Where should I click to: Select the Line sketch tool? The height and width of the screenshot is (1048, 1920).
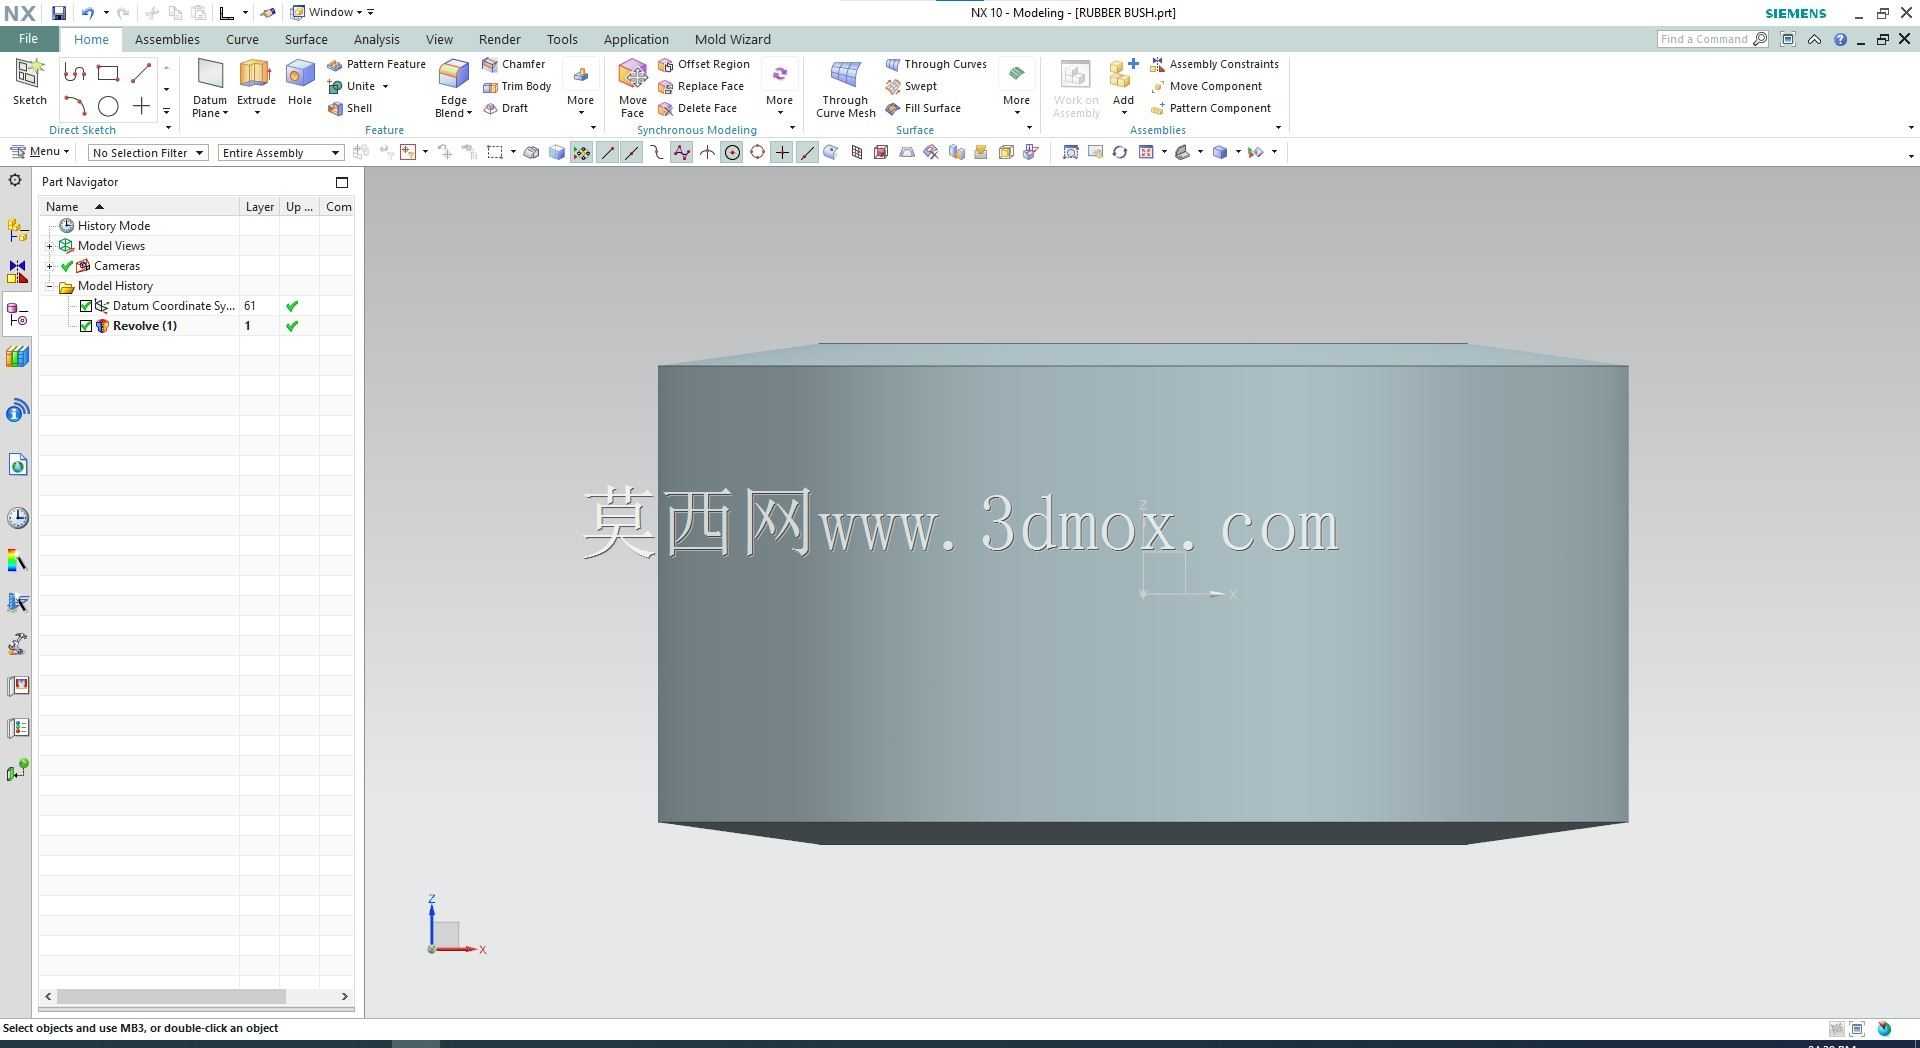141,73
